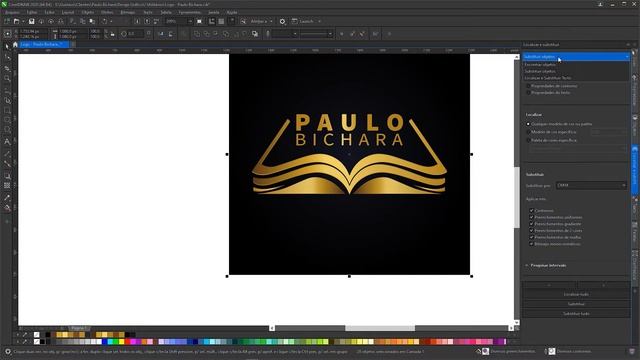Uncheck 'Preenchimentos gradiente' checkbox
Screen dimensions: 640x360
pyautogui.click(x=531, y=224)
